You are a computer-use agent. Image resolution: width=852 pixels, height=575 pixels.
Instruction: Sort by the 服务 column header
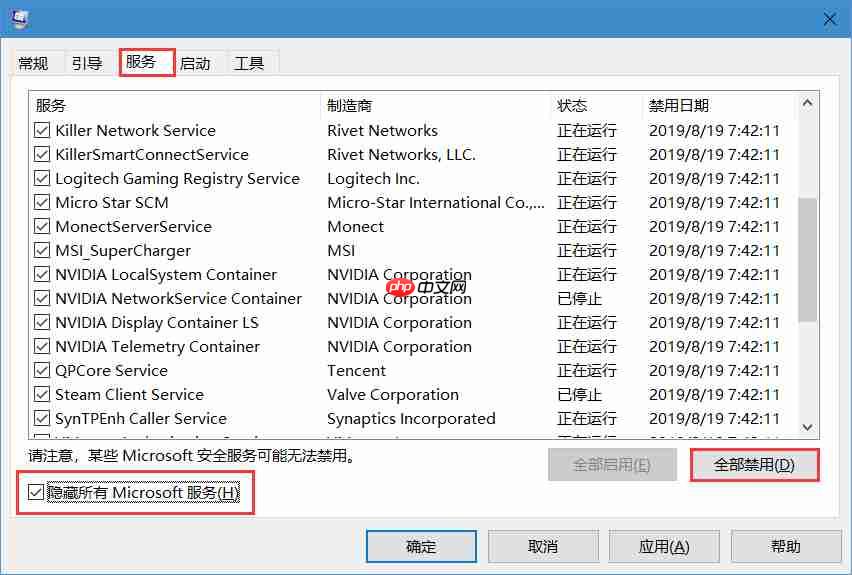click(x=175, y=105)
